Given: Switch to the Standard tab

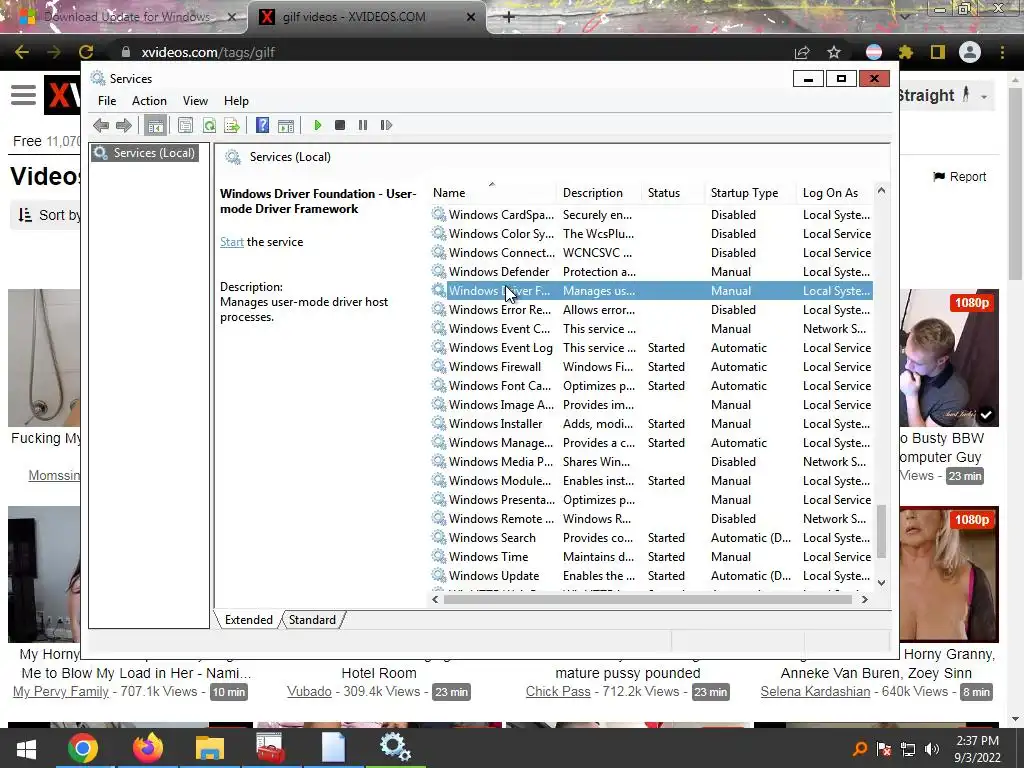Looking at the screenshot, I should (x=312, y=620).
